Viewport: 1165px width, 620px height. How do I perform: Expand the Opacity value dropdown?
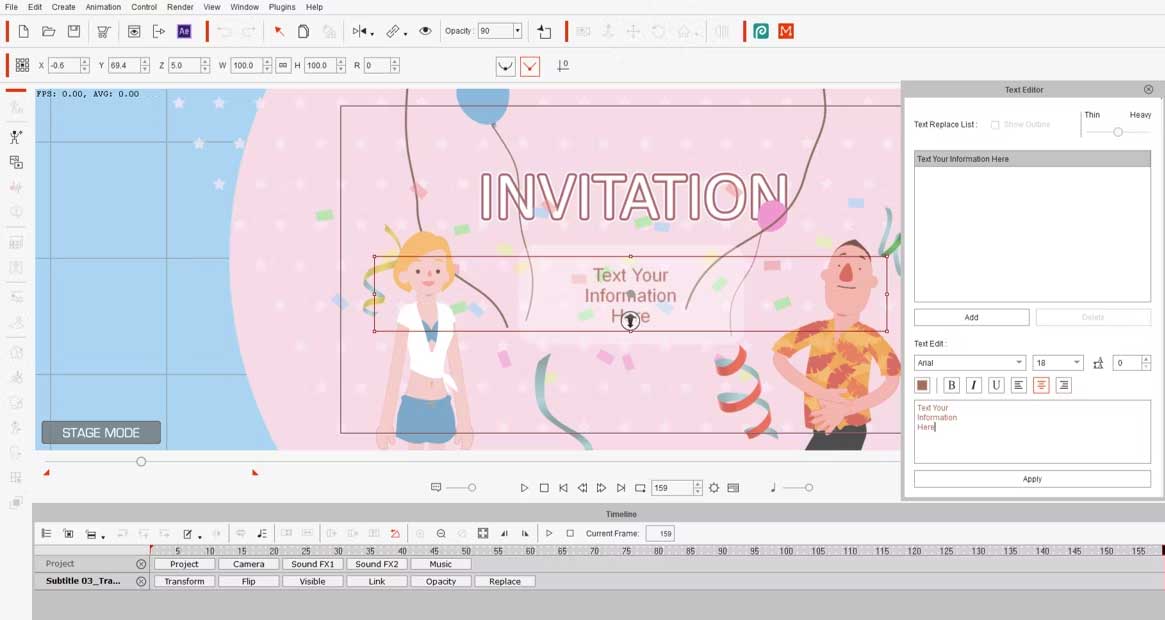517,32
